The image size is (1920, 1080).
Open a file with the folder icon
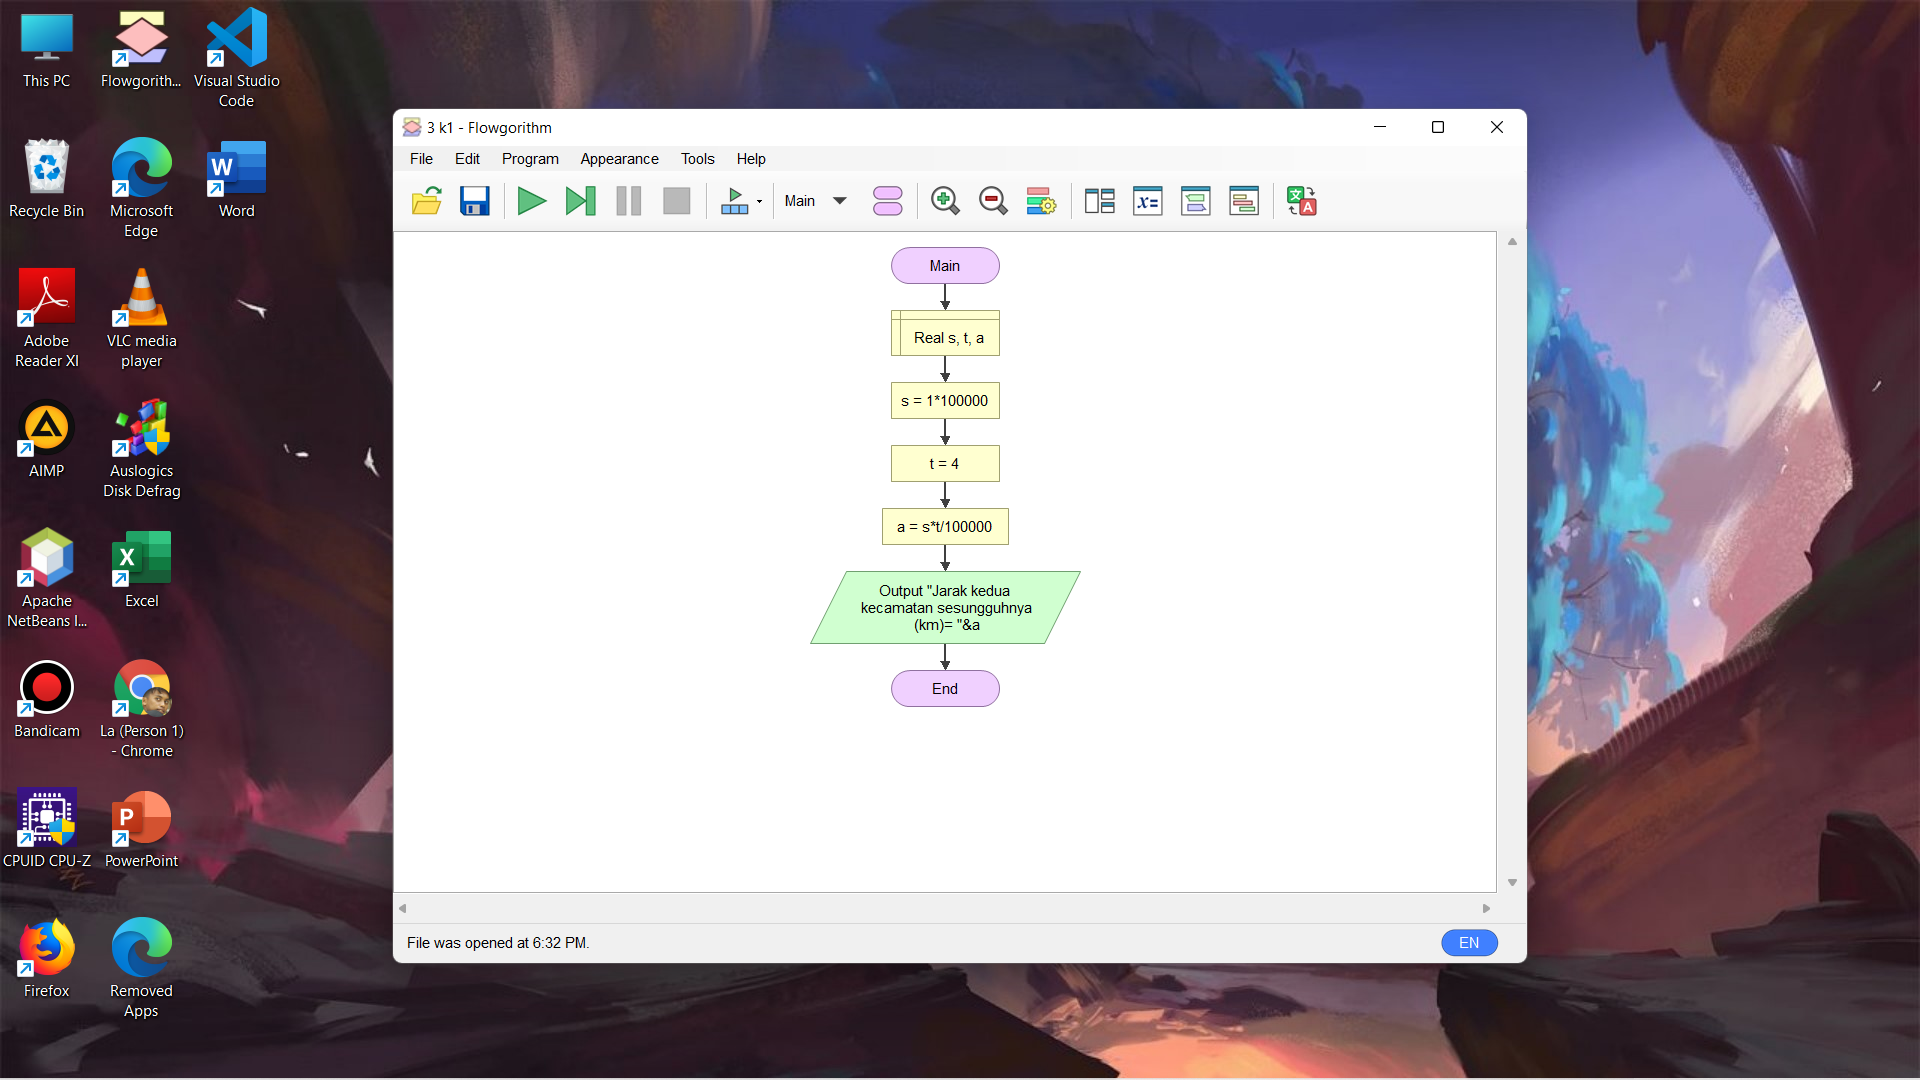pyautogui.click(x=427, y=201)
